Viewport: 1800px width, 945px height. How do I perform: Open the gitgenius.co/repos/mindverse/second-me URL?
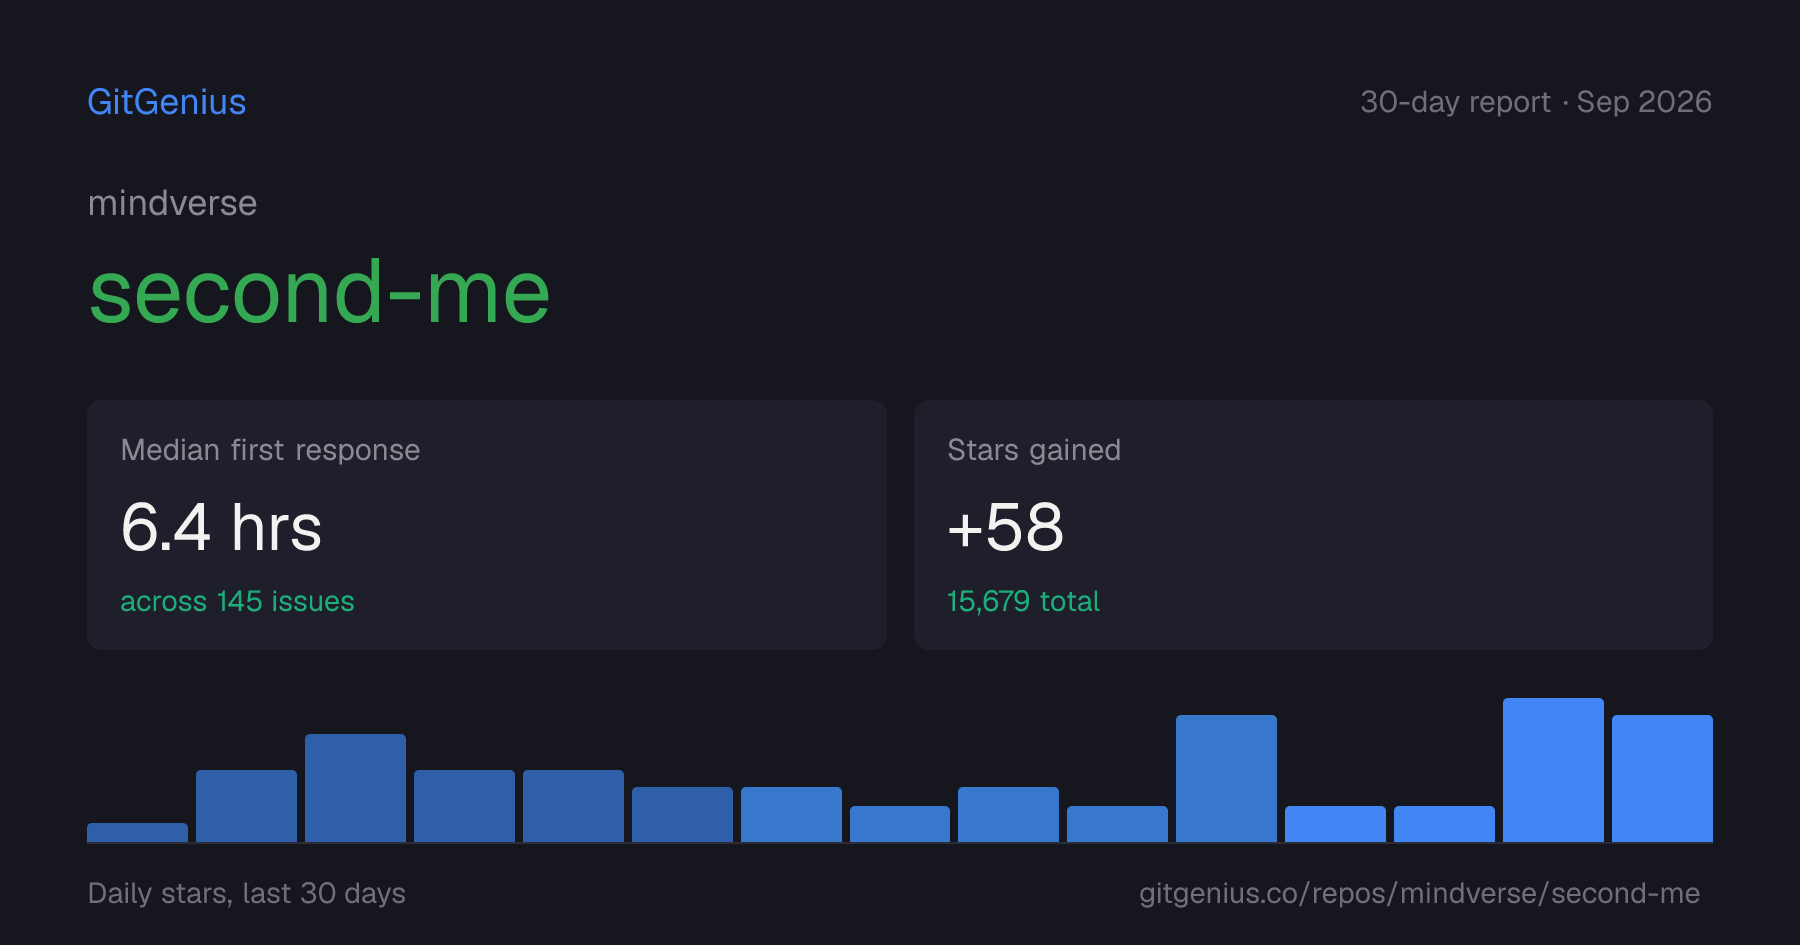(x=1419, y=893)
